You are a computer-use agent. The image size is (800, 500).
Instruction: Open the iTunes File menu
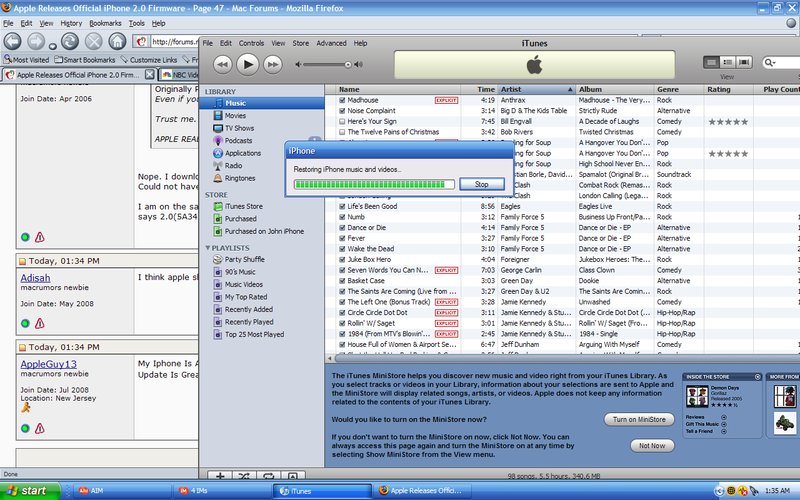[x=208, y=43]
